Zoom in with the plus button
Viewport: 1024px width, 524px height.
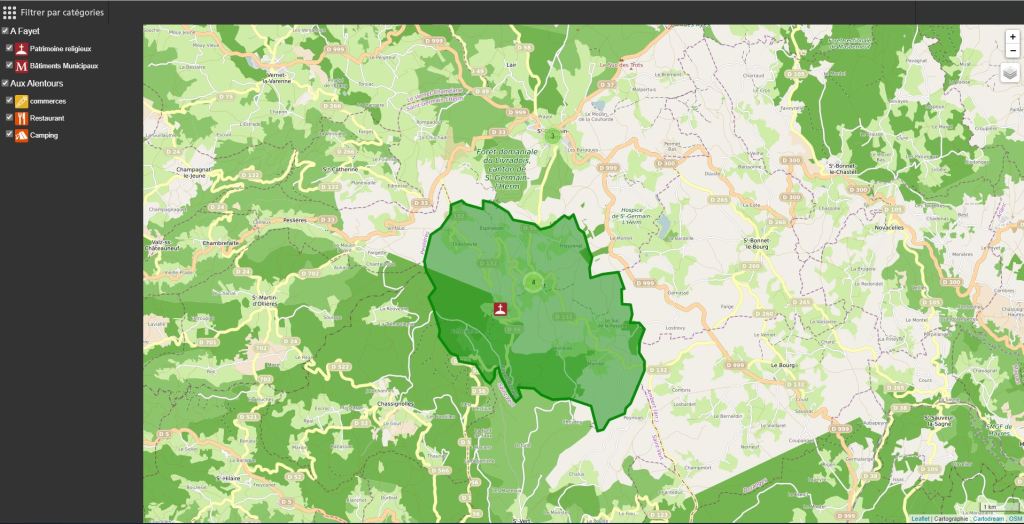(x=1012, y=36)
